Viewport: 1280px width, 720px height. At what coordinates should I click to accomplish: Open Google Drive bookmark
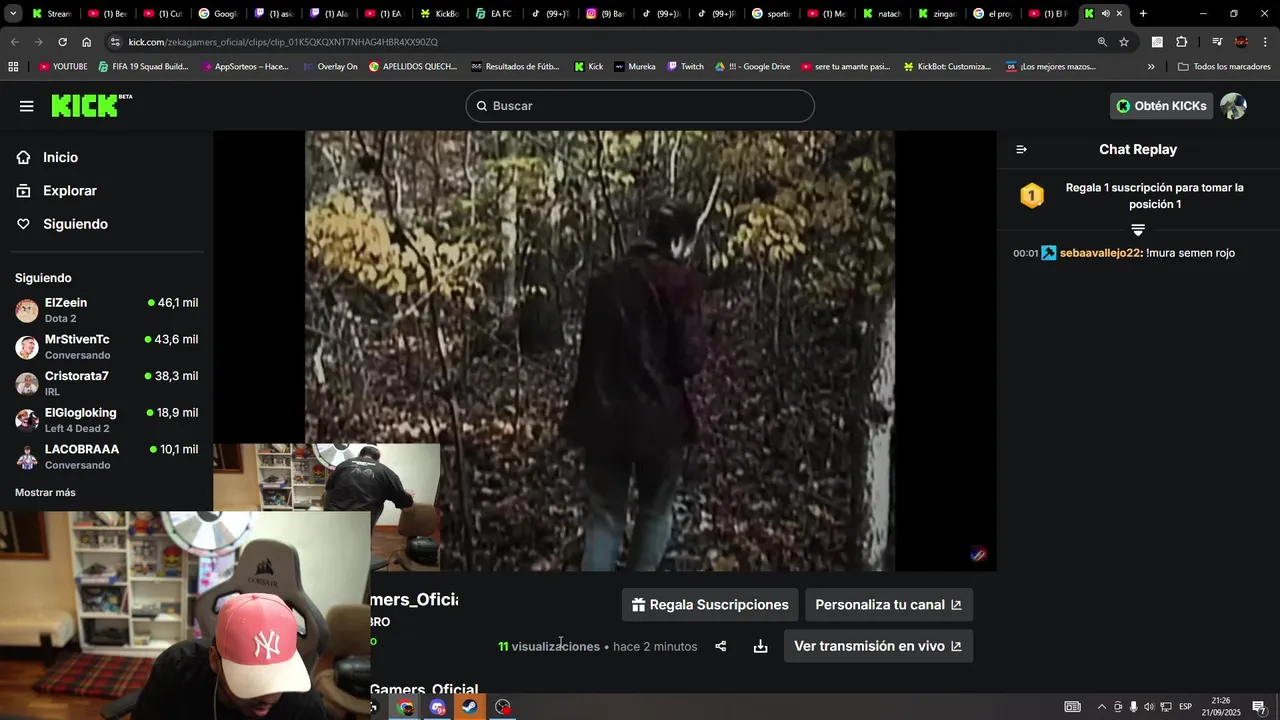click(x=752, y=66)
